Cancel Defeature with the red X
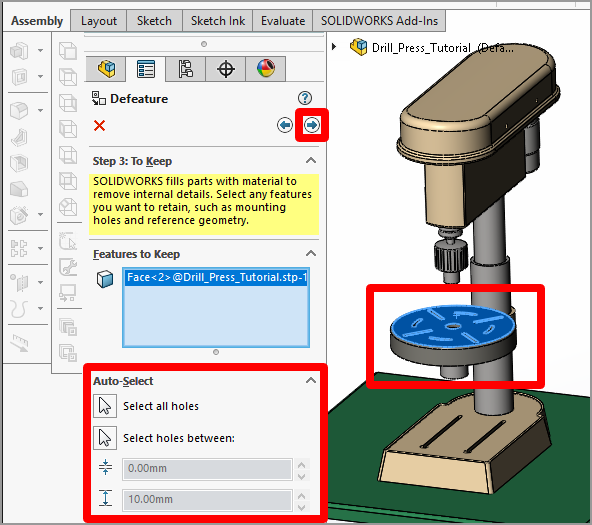Image resolution: width=592 pixels, height=525 pixels. pos(100,125)
